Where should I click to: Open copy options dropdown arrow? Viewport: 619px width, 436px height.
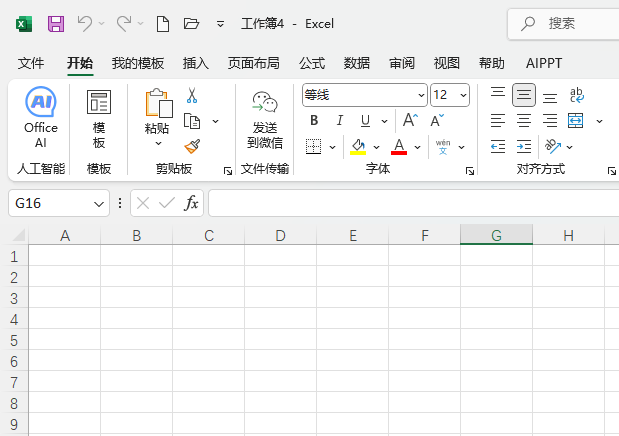(216, 121)
